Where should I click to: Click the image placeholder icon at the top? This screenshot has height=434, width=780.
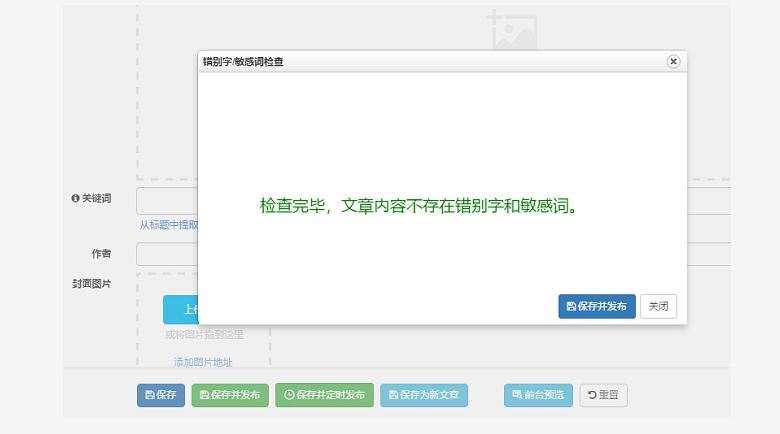coord(513,30)
